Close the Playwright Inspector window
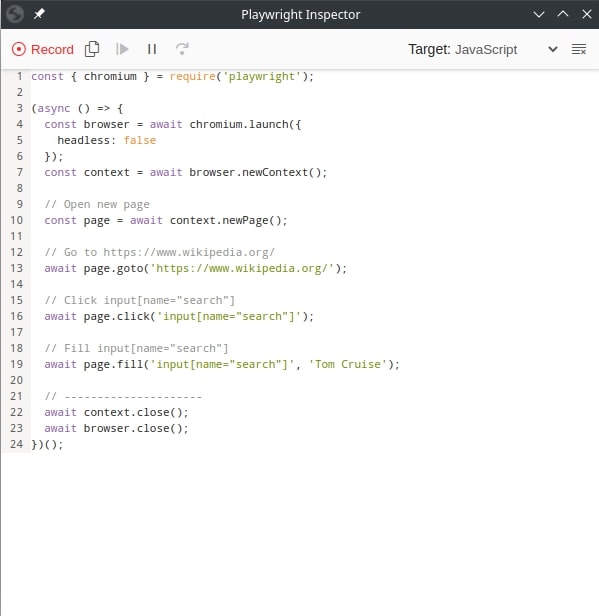 click(x=587, y=15)
